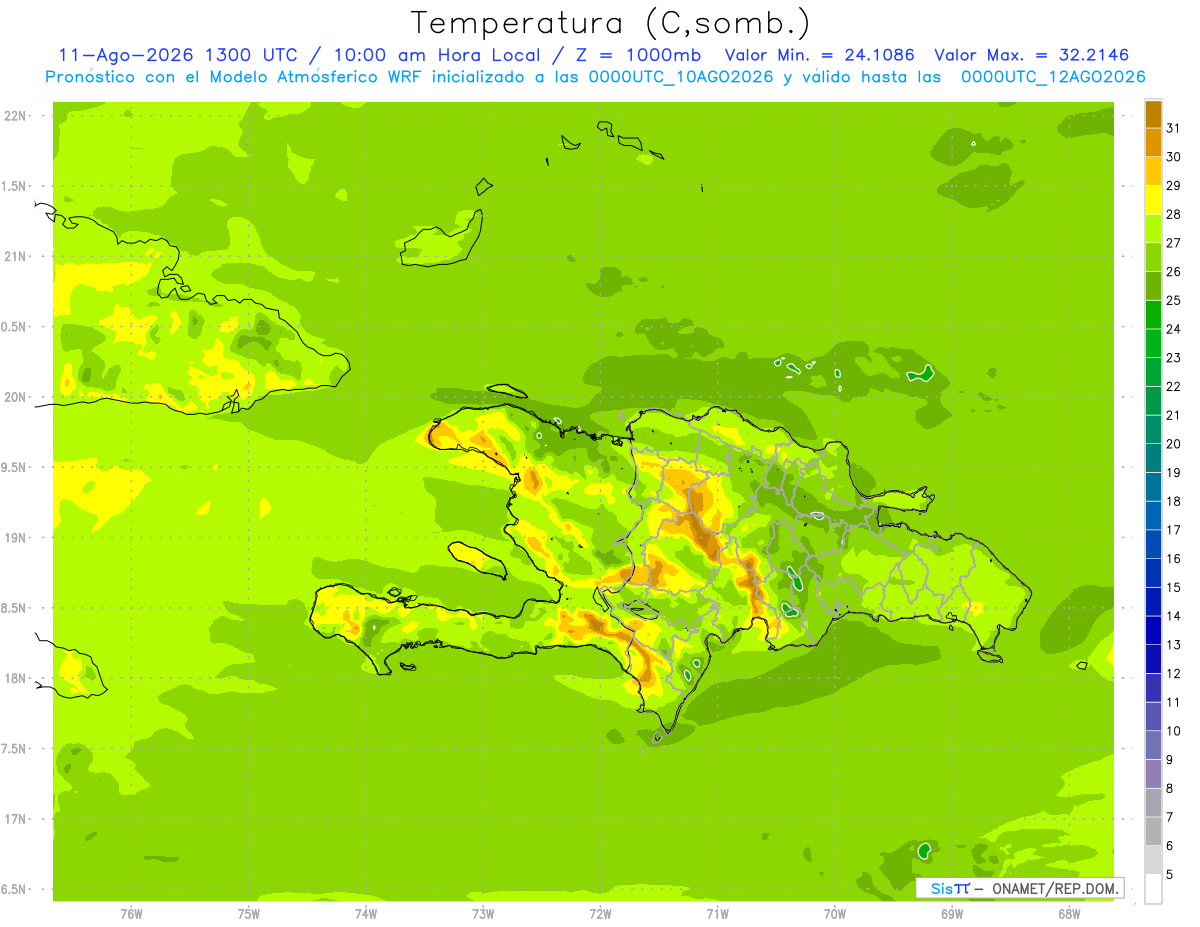Click the colorbar label "10"
Screen dimensions: 1200x927
click(x=1173, y=731)
